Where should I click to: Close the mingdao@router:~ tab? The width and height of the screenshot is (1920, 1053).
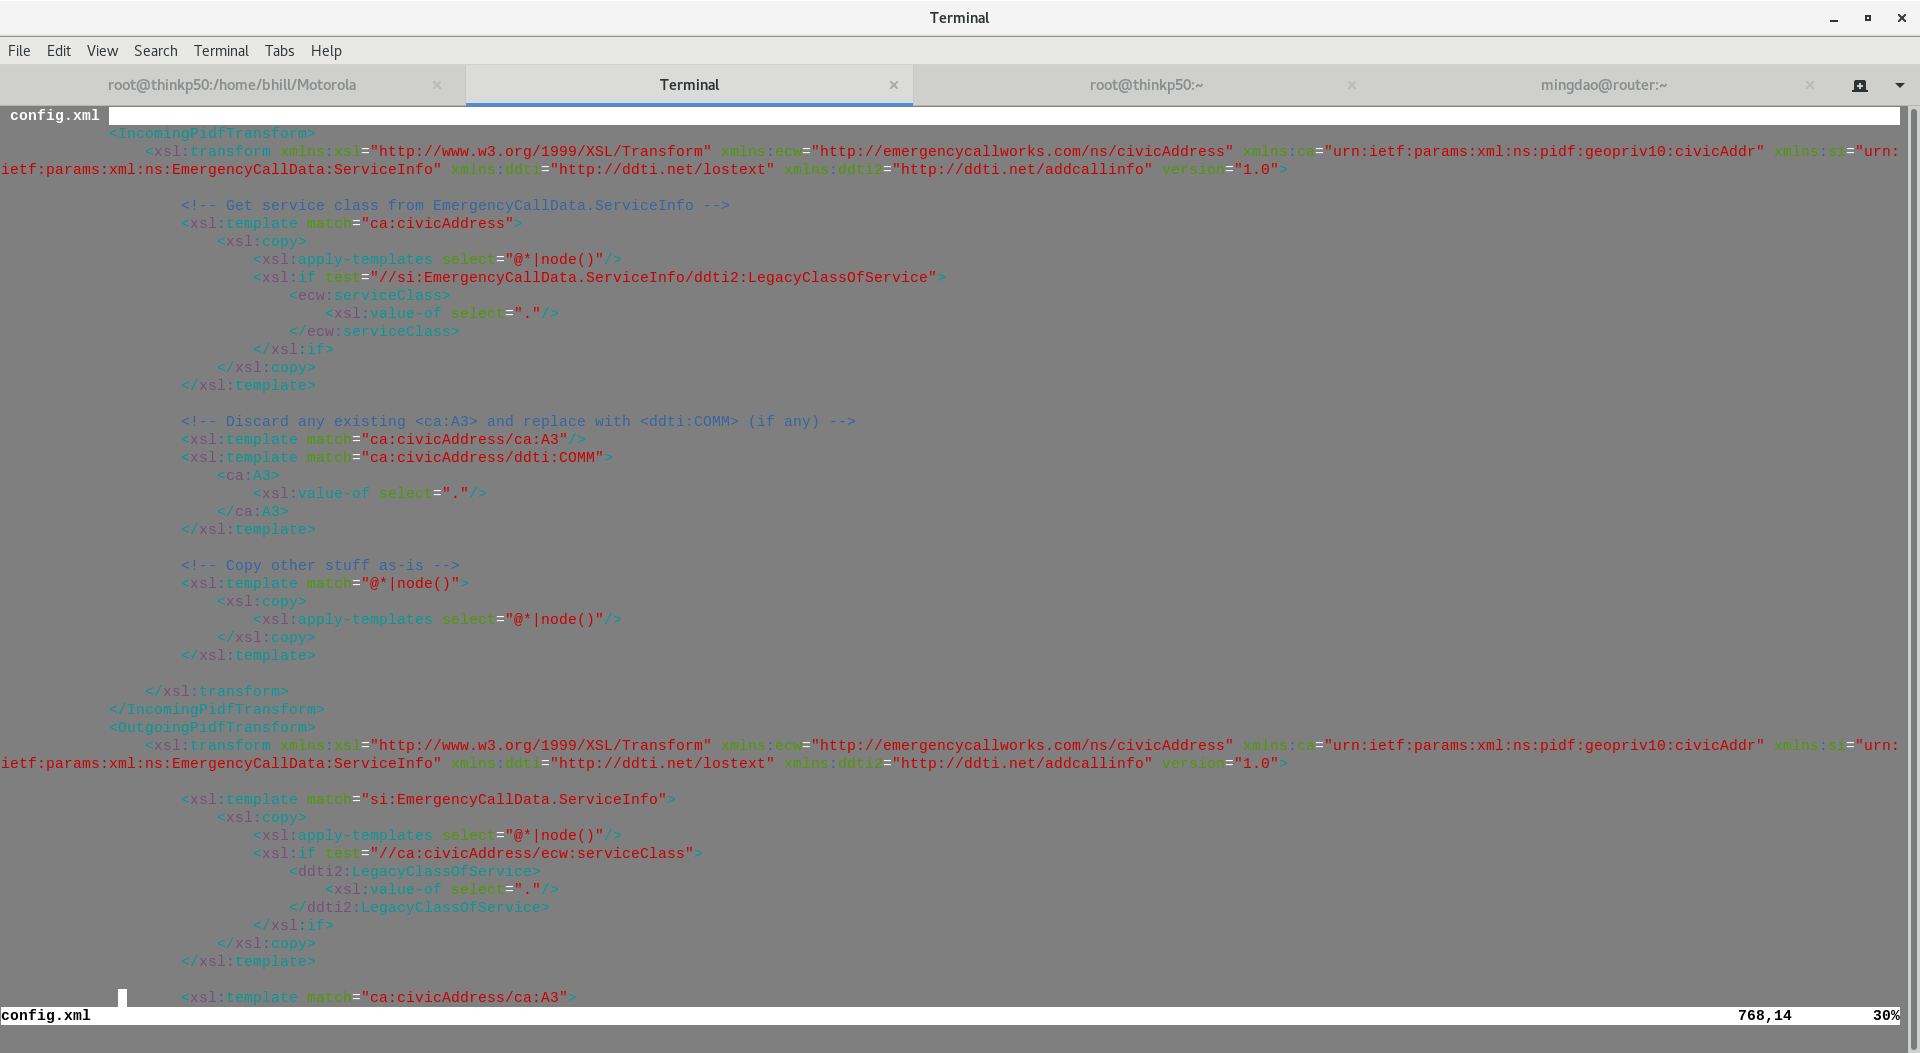[1810, 85]
